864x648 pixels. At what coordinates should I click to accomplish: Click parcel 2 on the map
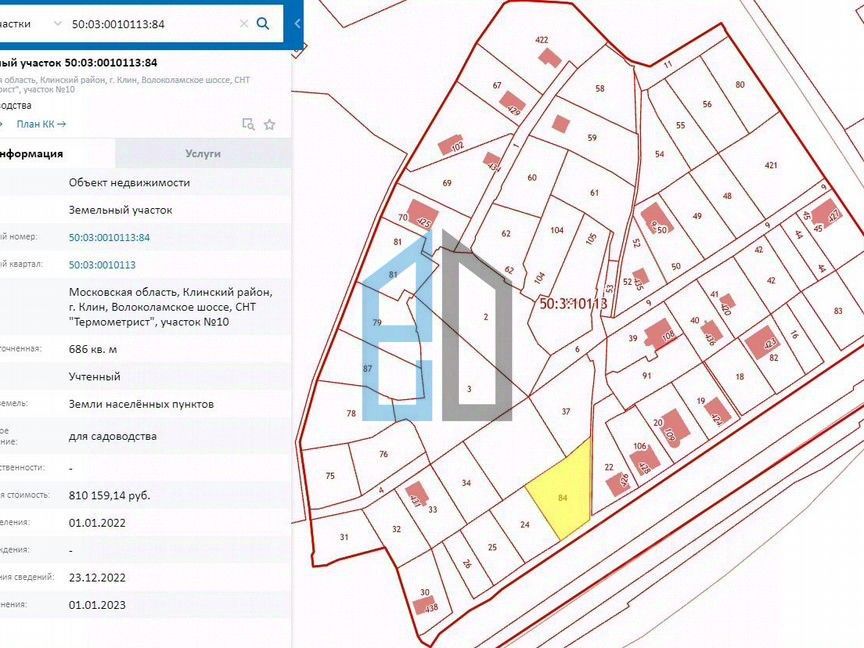click(485, 317)
